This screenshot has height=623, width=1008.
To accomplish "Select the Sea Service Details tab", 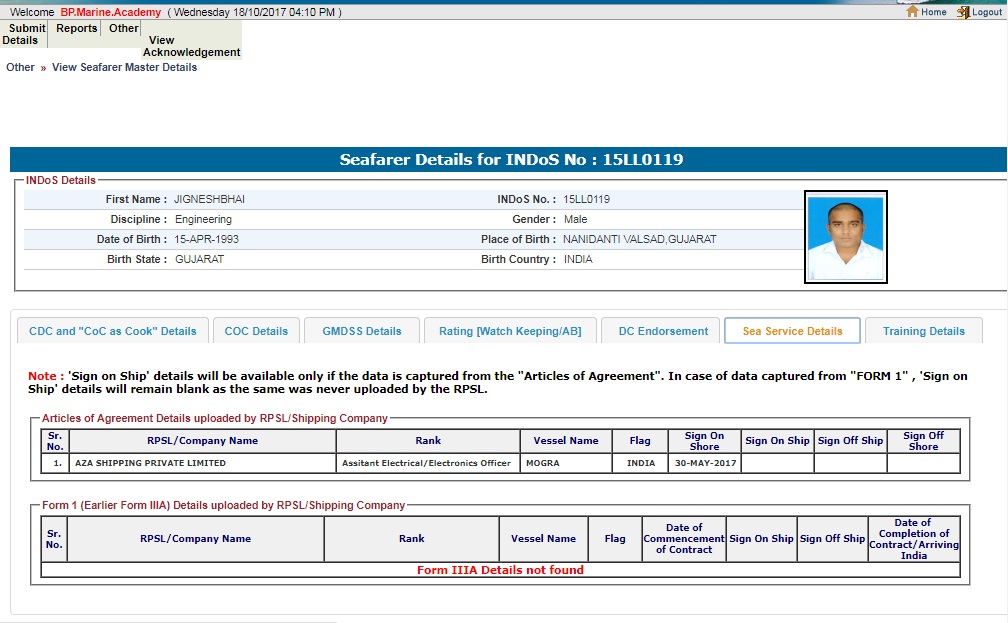I will pyautogui.click(x=792, y=331).
